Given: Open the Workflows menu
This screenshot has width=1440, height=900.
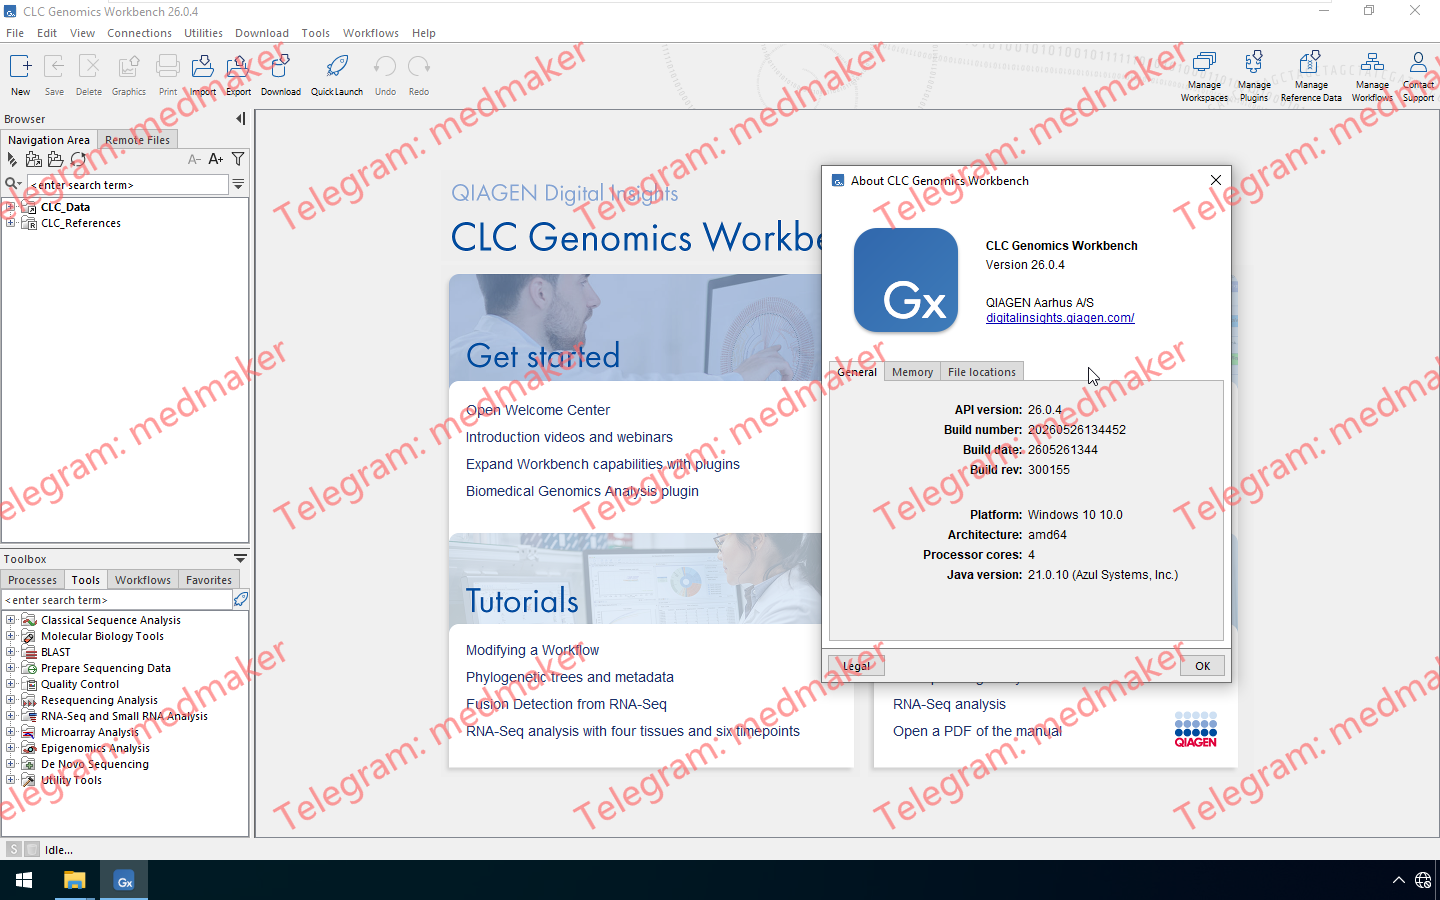Looking at the screenshot, I should (x=371, y=33).
